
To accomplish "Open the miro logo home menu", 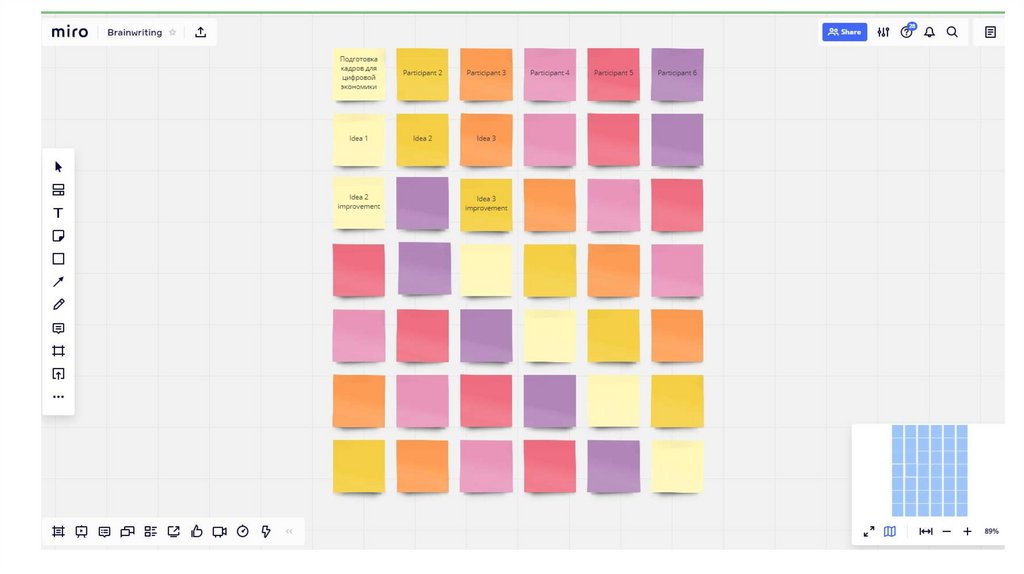I will [70, 32].
